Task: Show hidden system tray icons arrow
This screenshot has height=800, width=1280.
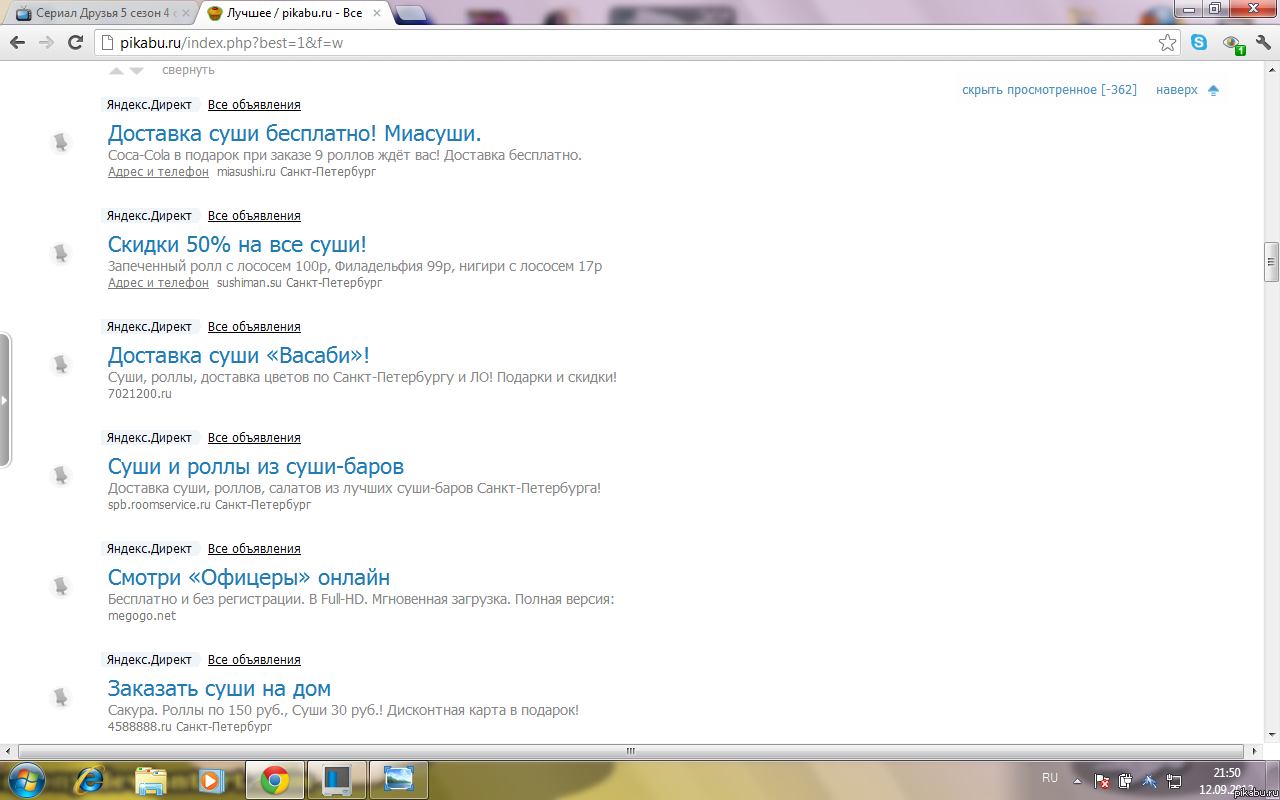Action: tap(1076, 780)
